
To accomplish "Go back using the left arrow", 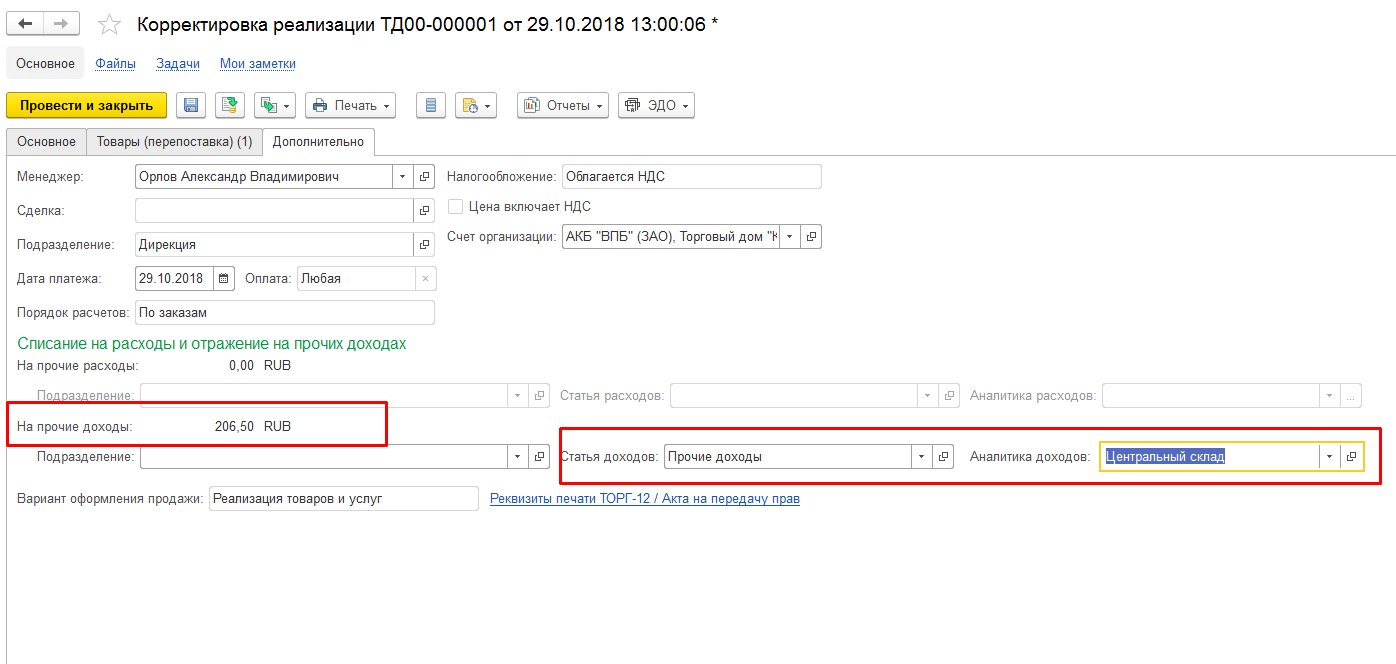I will point(26,24).
